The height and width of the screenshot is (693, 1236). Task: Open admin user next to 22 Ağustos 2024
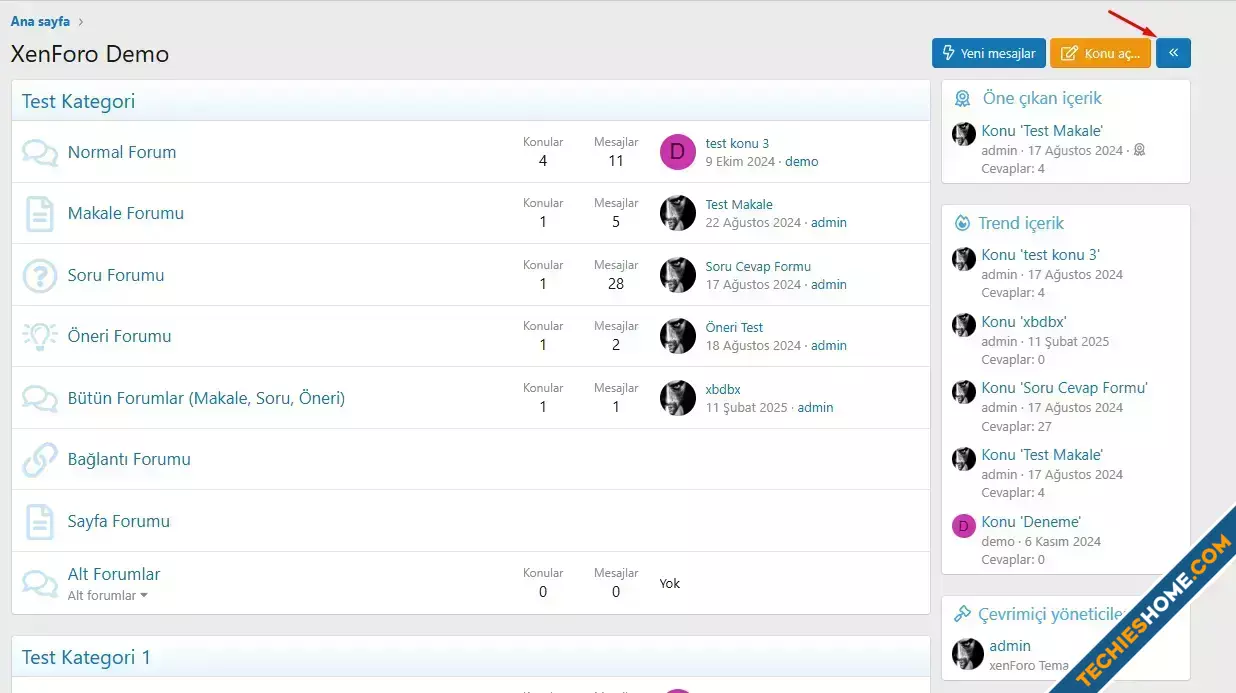(829, 222)
